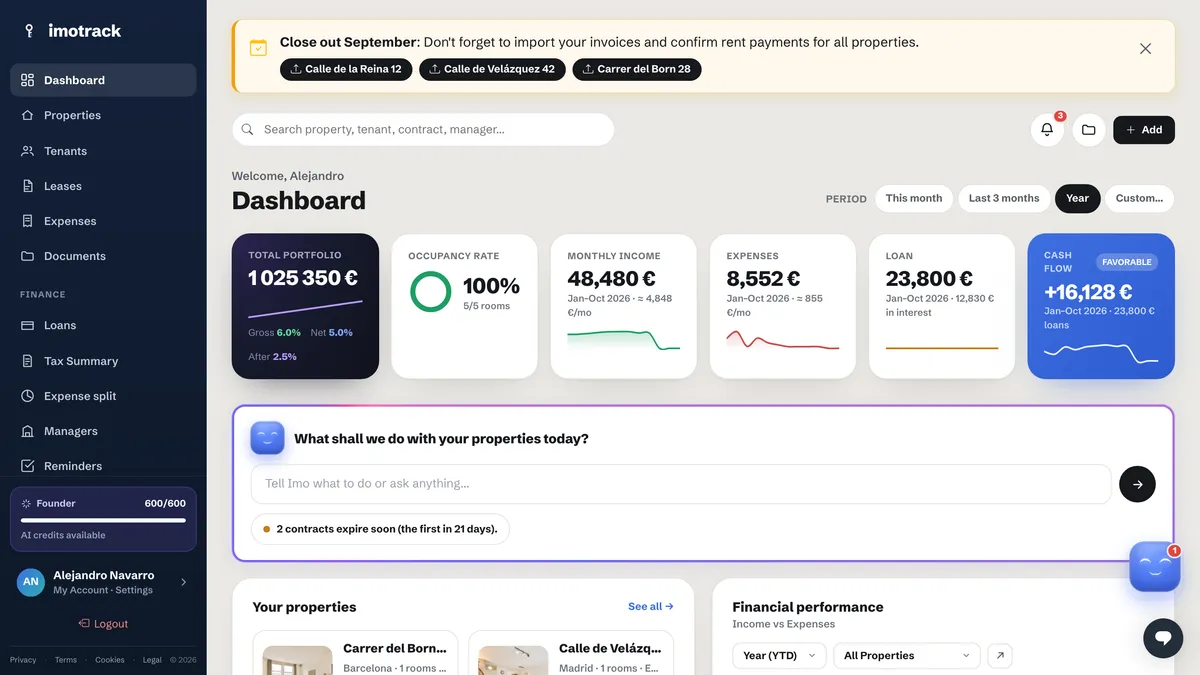Submit the Imo prompt with the arrow button
Screen dimensions: 1200x675
(1137, 484)
